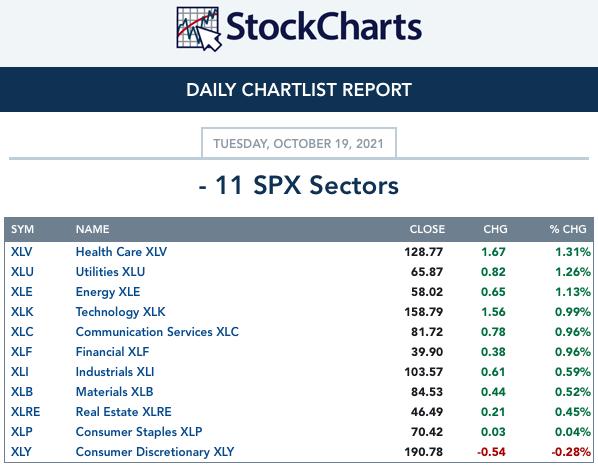
Task: Select Consumer Staples XLP link
Action: [139, 432]
